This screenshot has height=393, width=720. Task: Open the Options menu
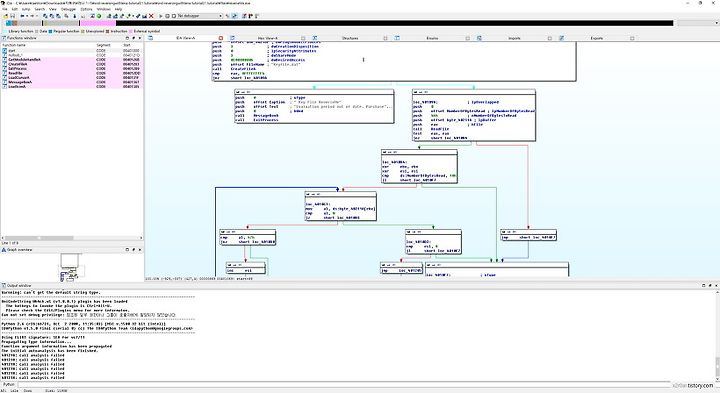[86, 9]
